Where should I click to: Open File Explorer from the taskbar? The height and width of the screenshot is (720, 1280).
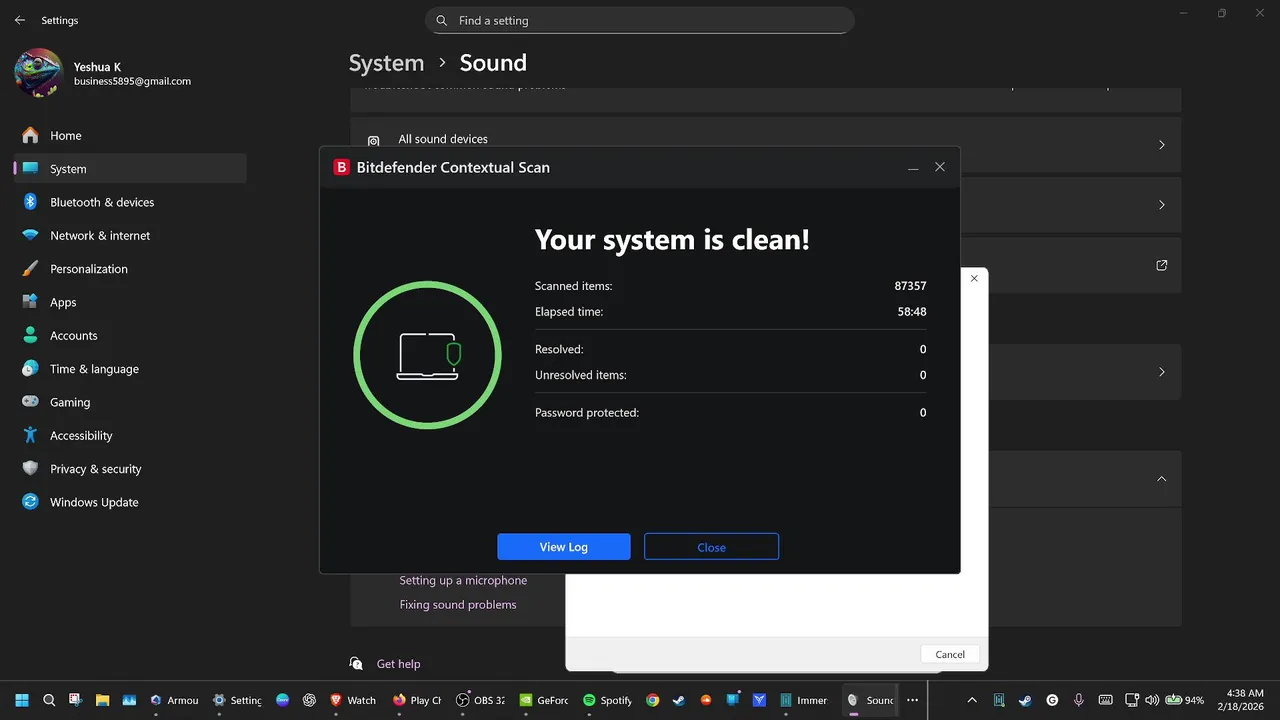tap(102, 700)
